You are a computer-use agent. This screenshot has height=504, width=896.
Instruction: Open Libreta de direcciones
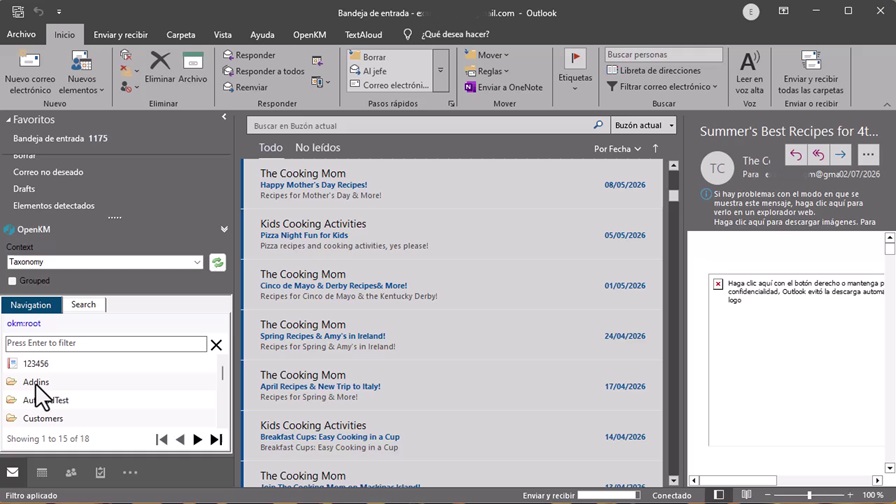653,70
